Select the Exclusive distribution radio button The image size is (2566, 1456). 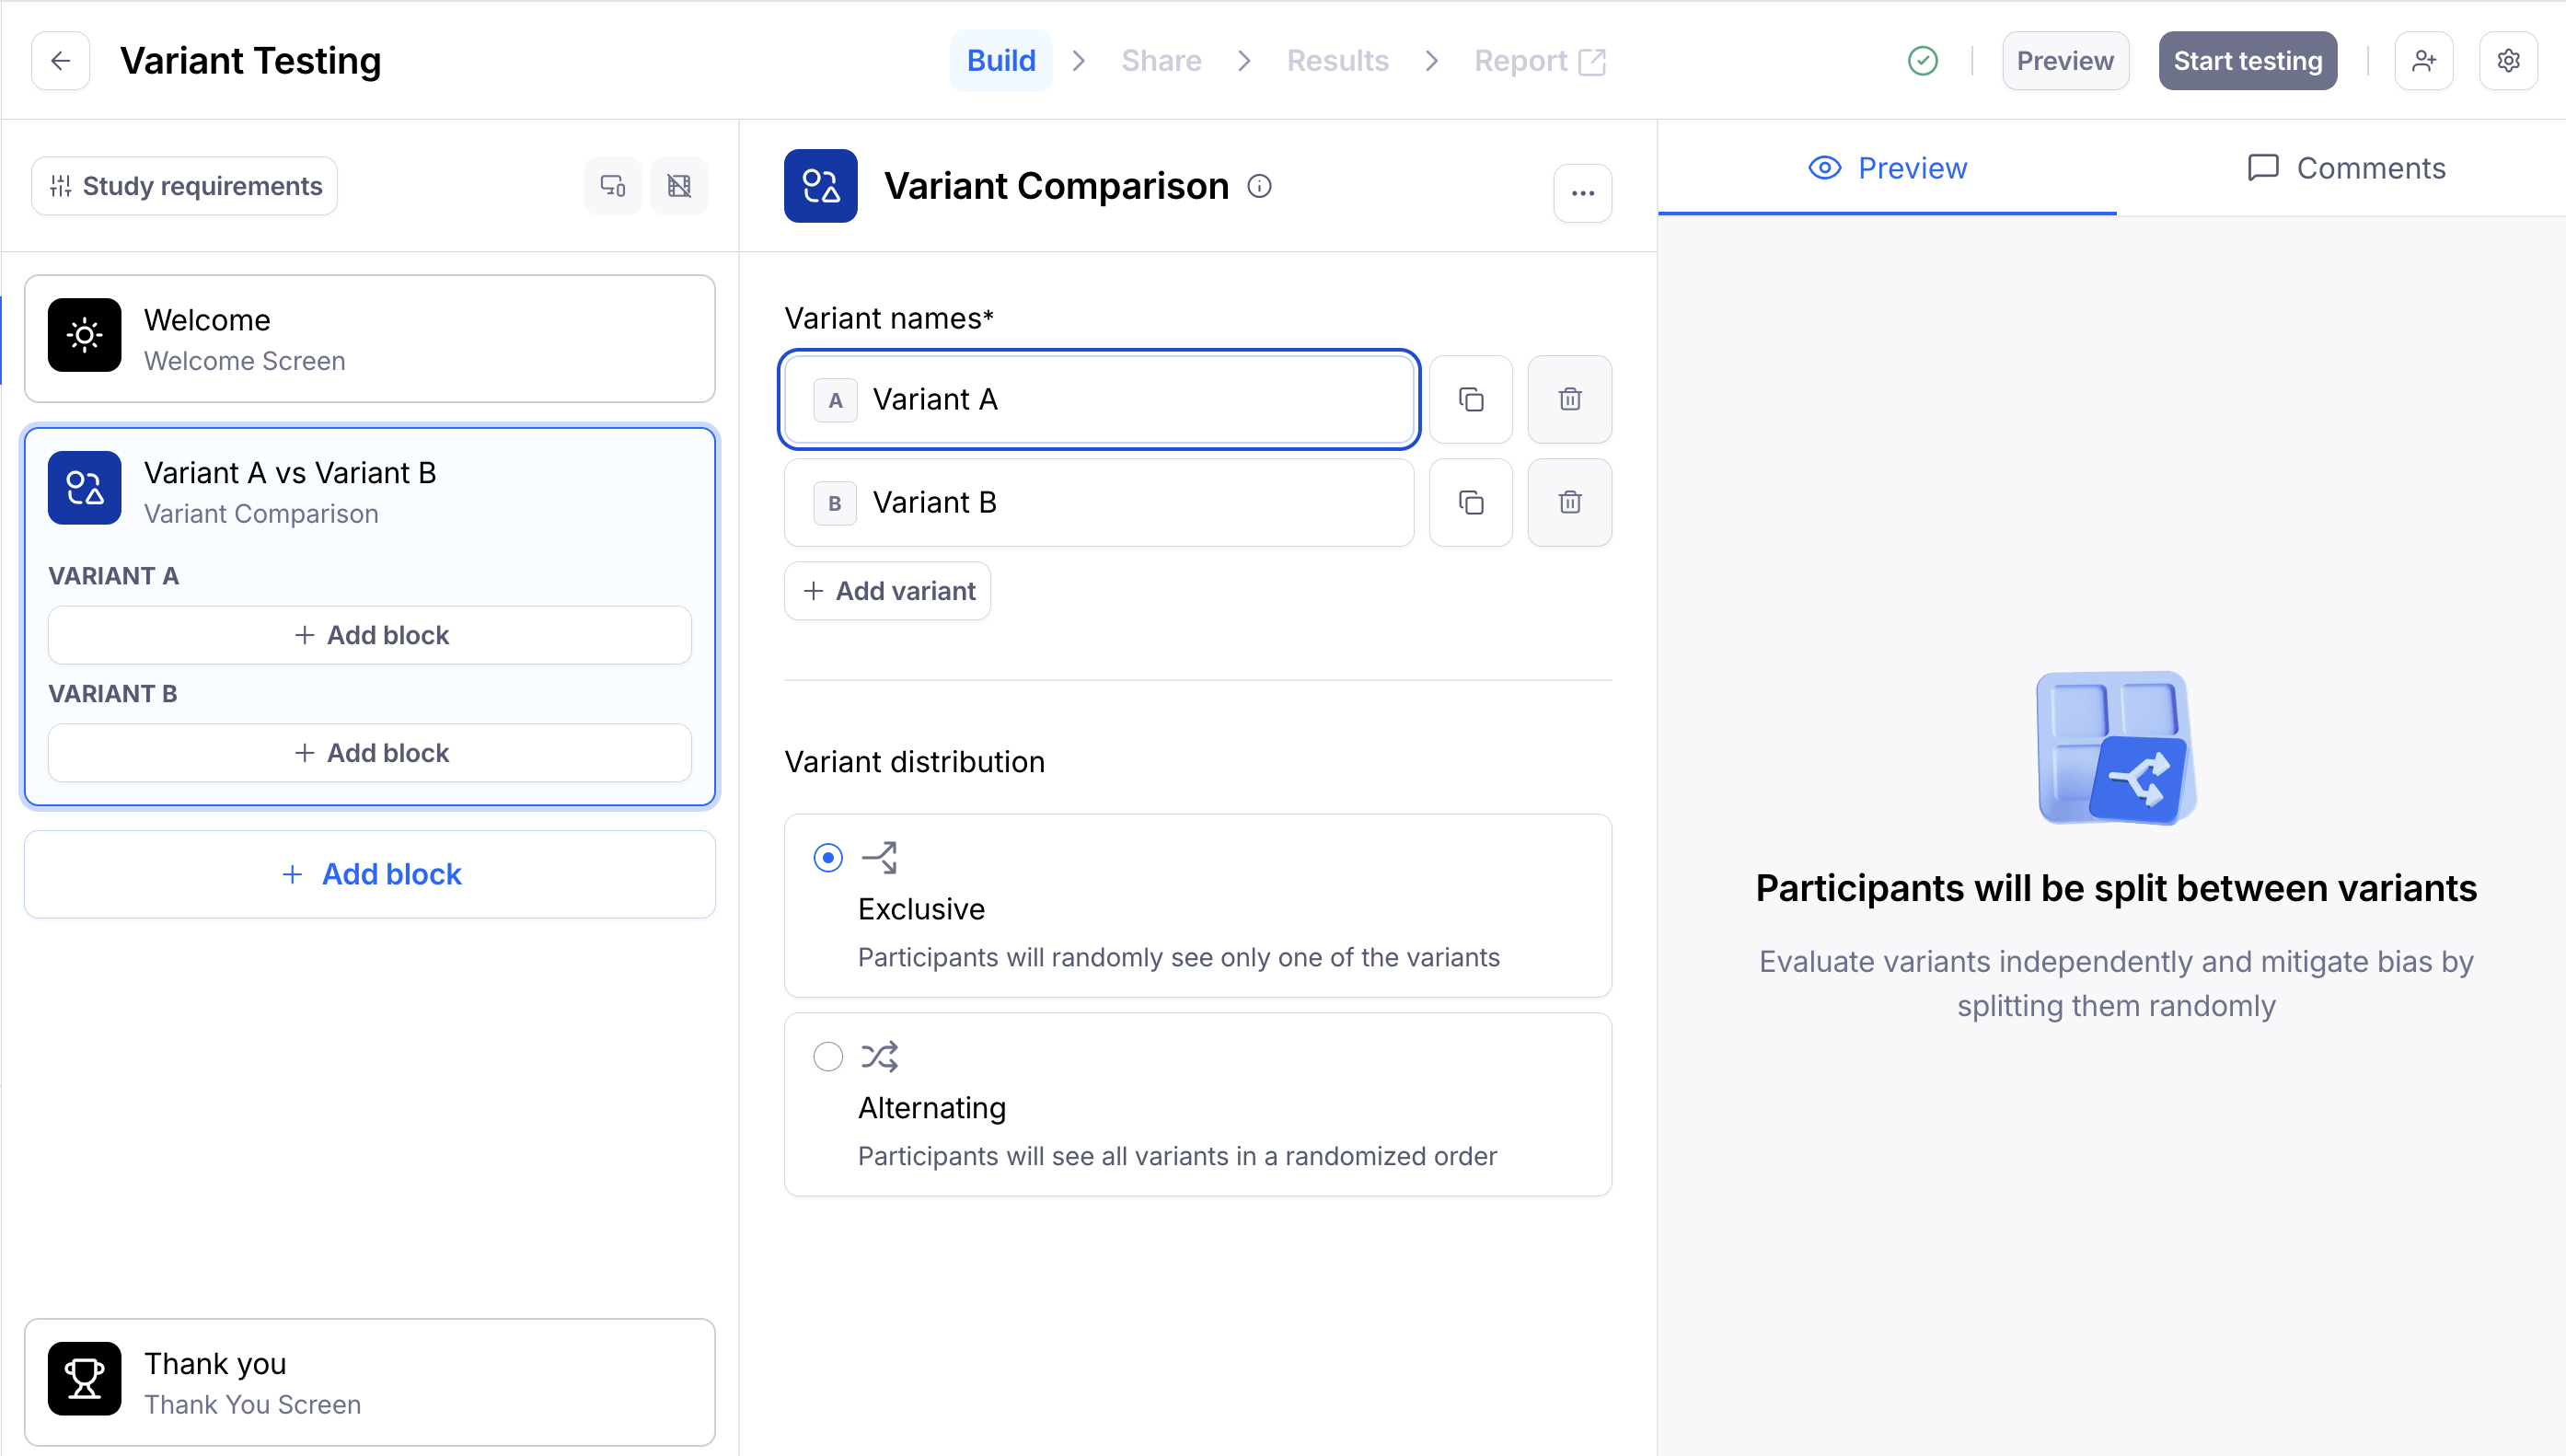827,858
